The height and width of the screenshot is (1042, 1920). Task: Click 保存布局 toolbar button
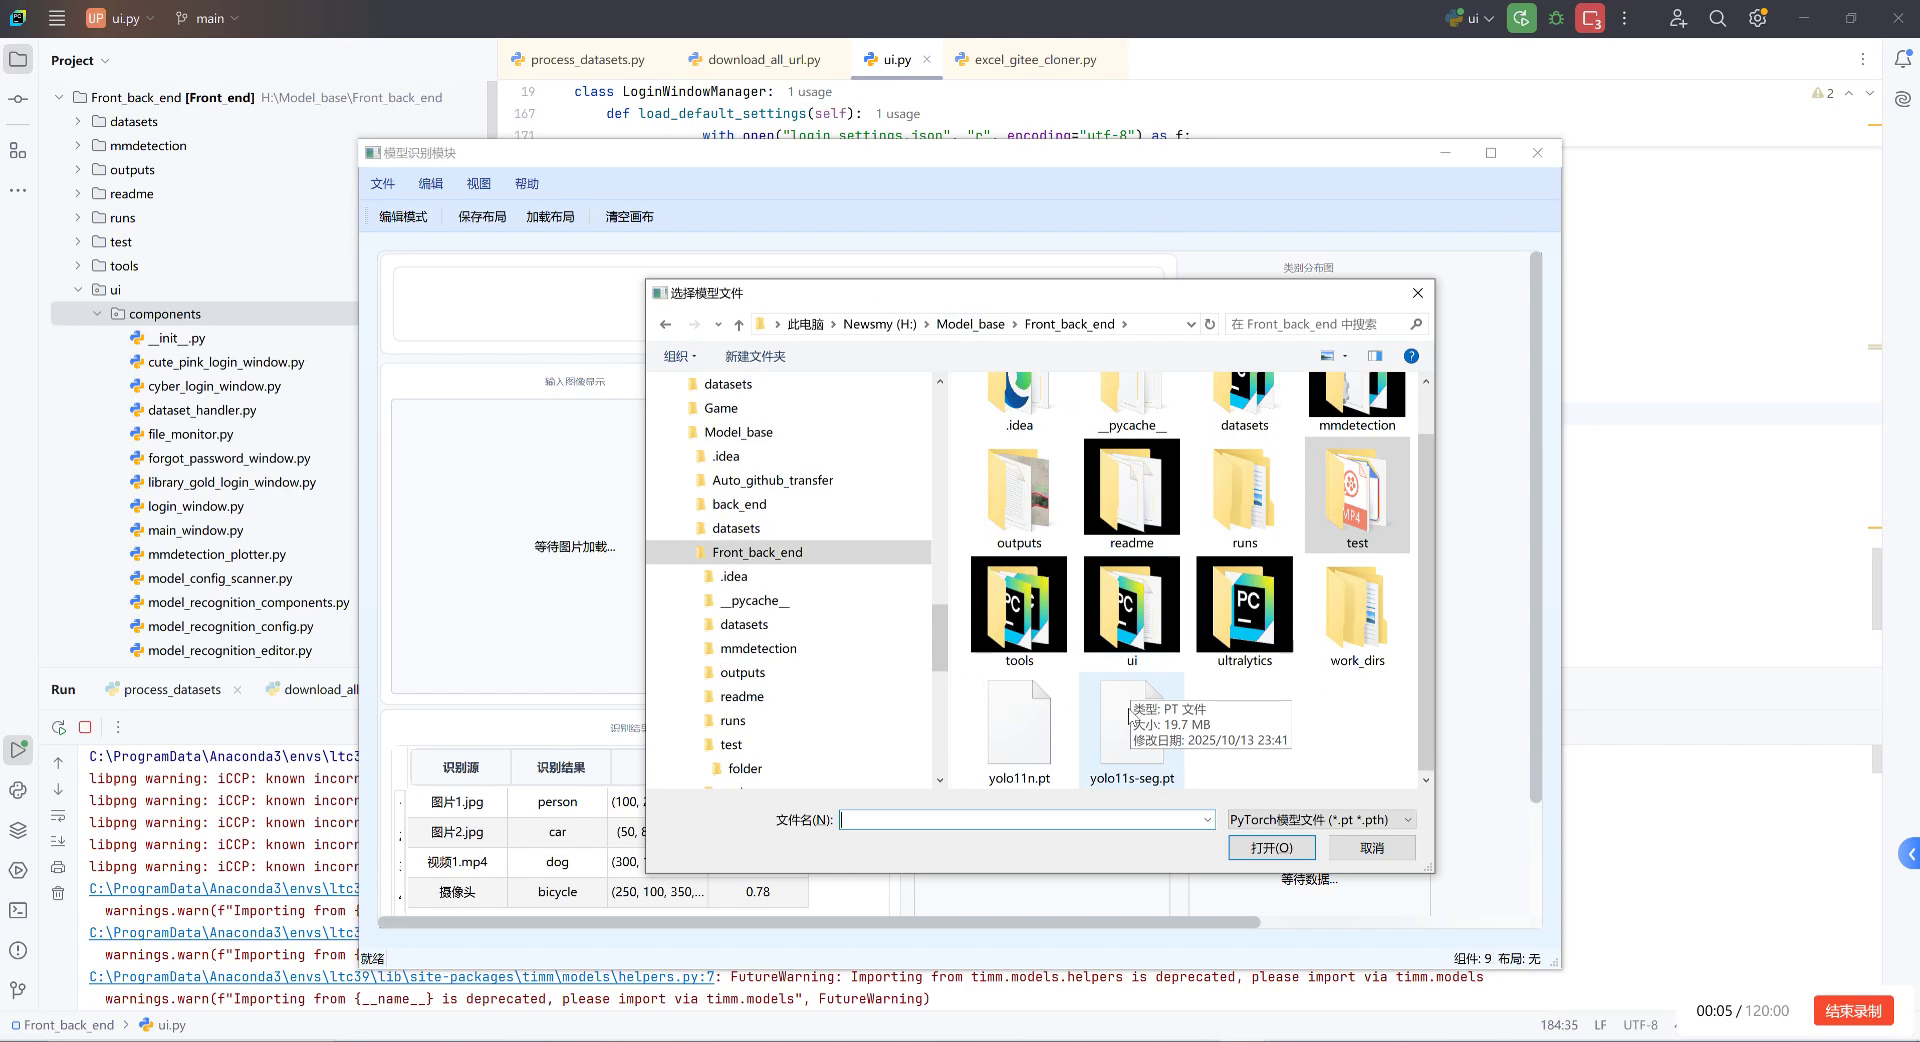482,217
